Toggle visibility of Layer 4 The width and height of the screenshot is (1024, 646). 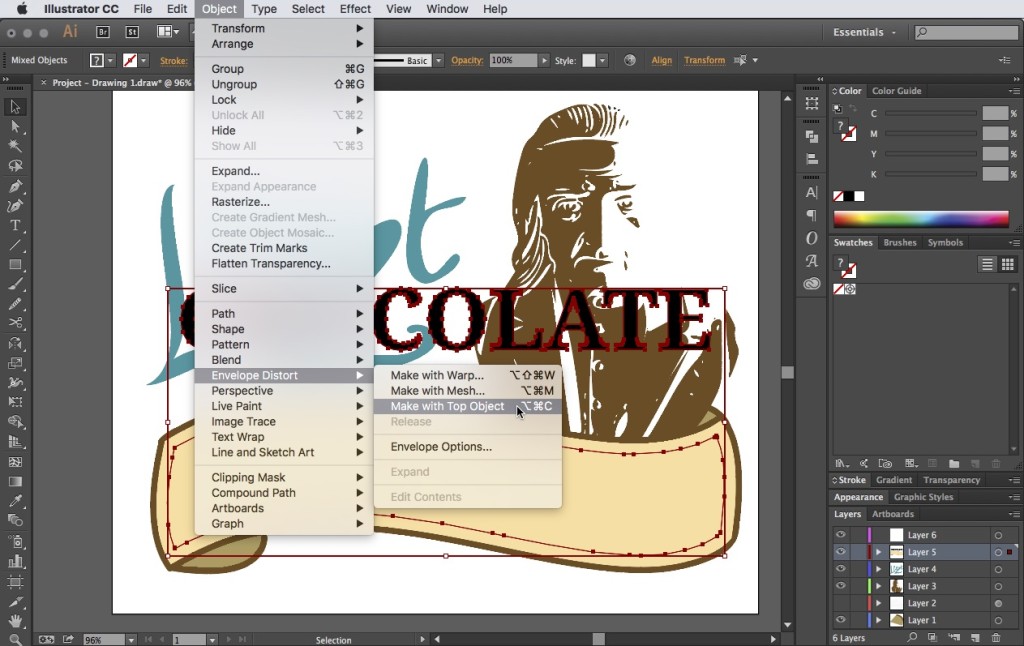click(840, 569)
